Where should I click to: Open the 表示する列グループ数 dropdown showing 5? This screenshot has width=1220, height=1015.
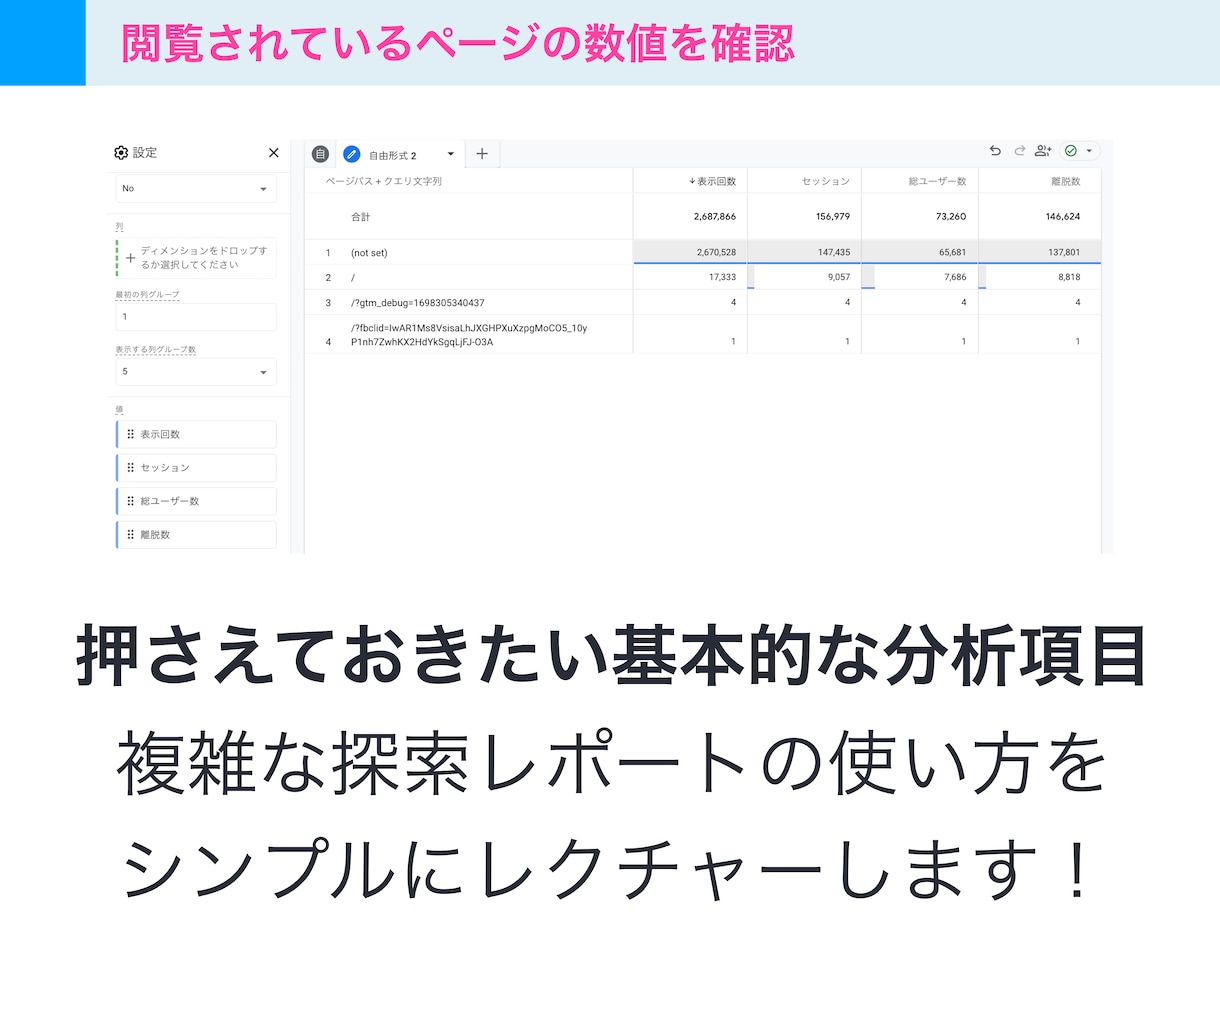196,372
